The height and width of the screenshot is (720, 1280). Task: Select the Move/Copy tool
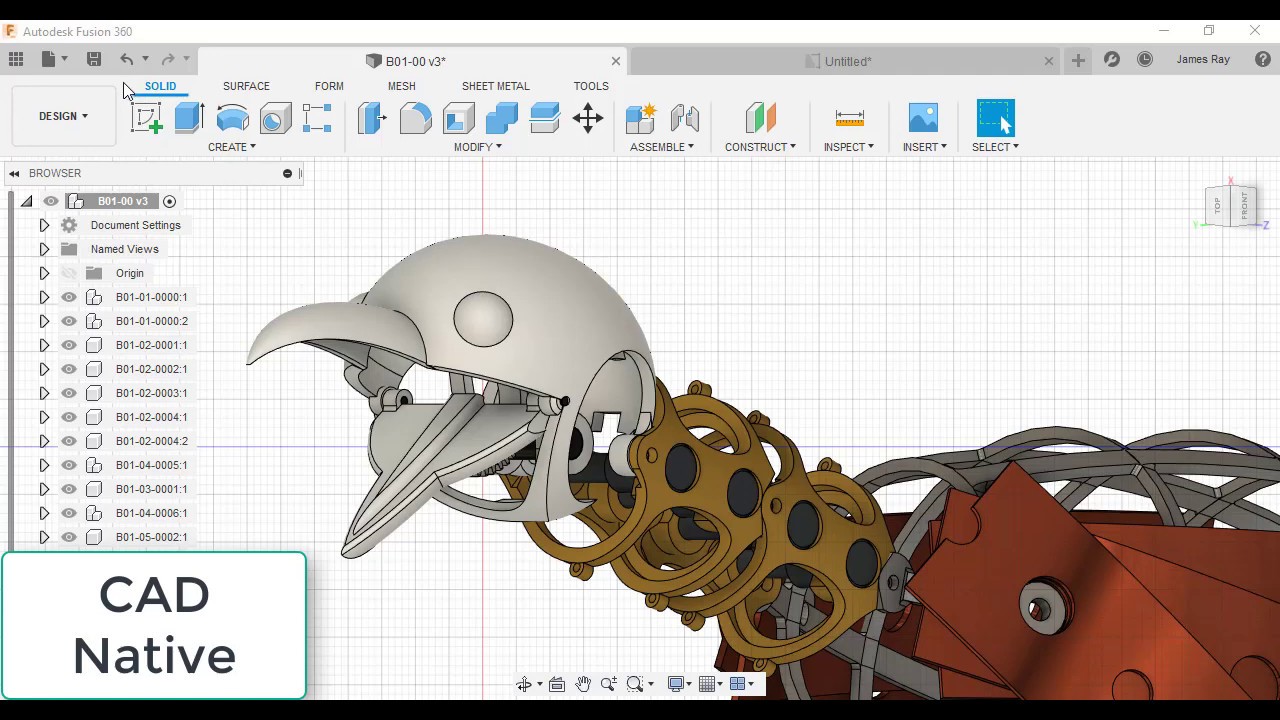tap(588, 118)
